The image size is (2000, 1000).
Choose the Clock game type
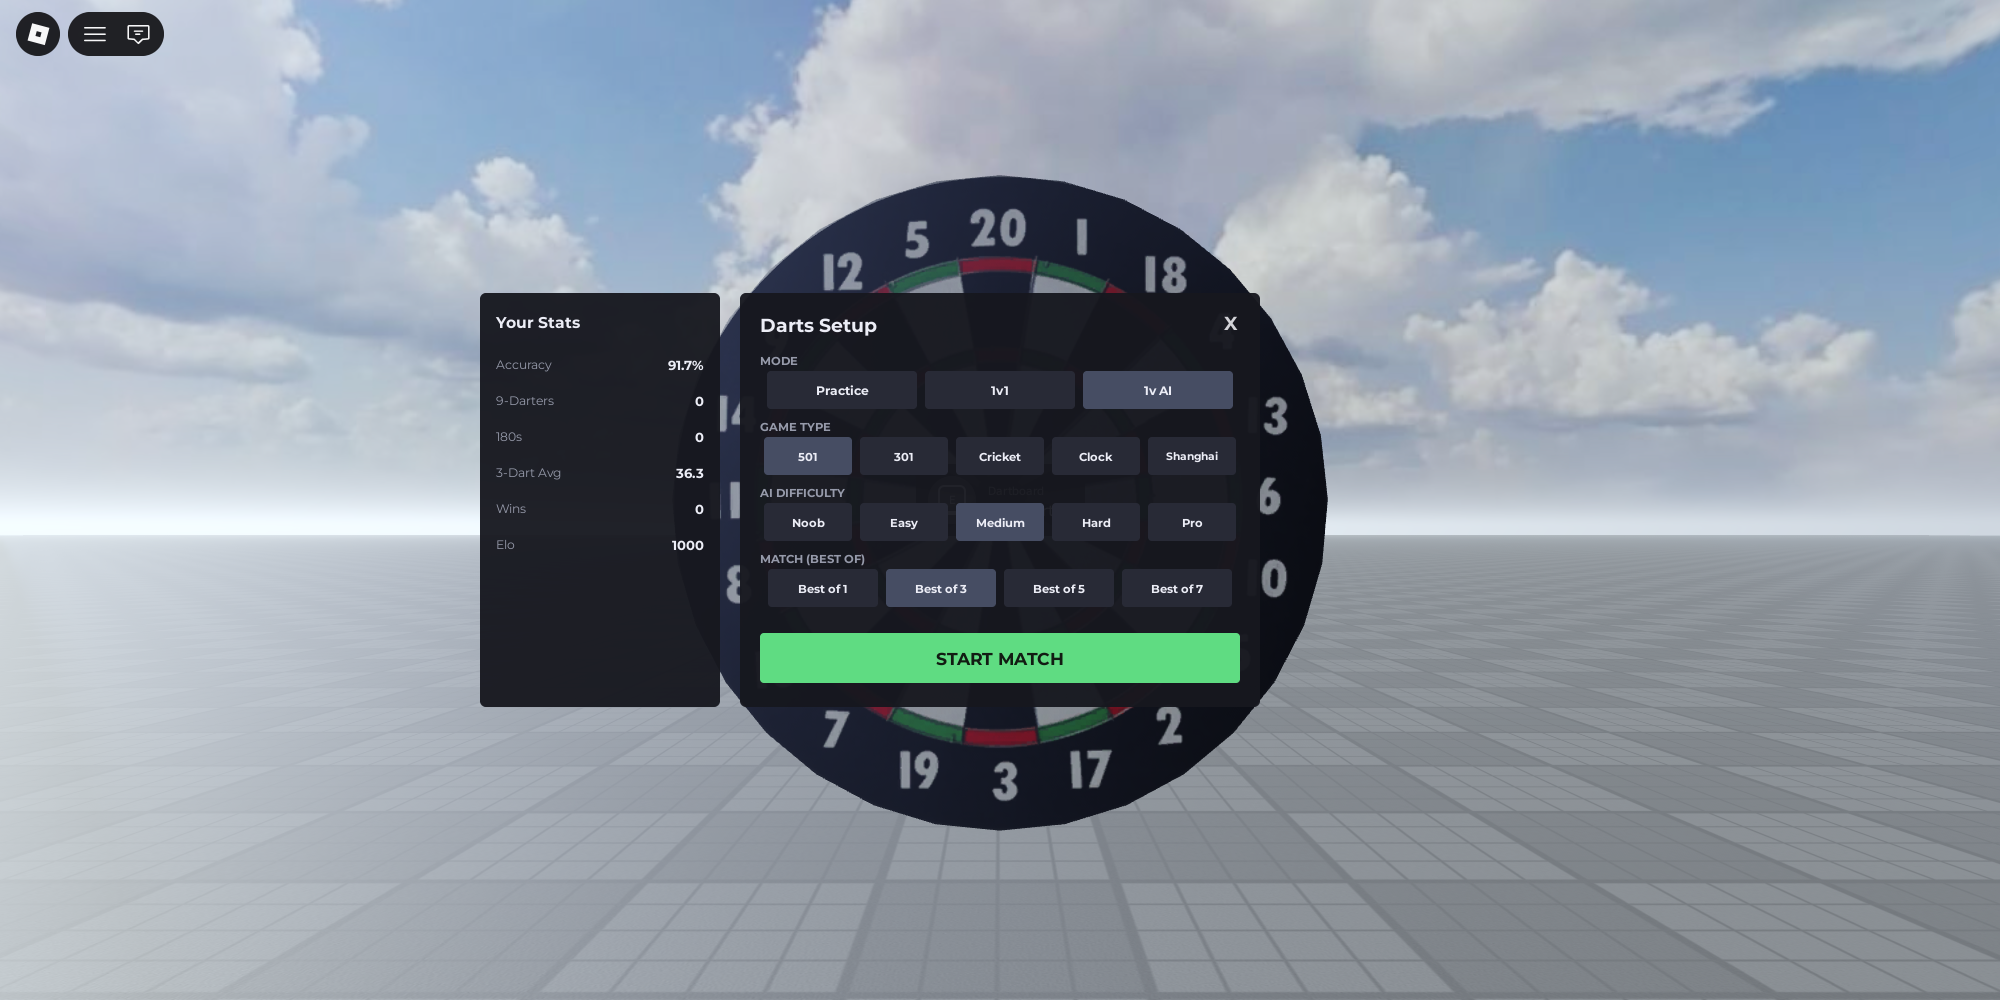point(1096,456)
